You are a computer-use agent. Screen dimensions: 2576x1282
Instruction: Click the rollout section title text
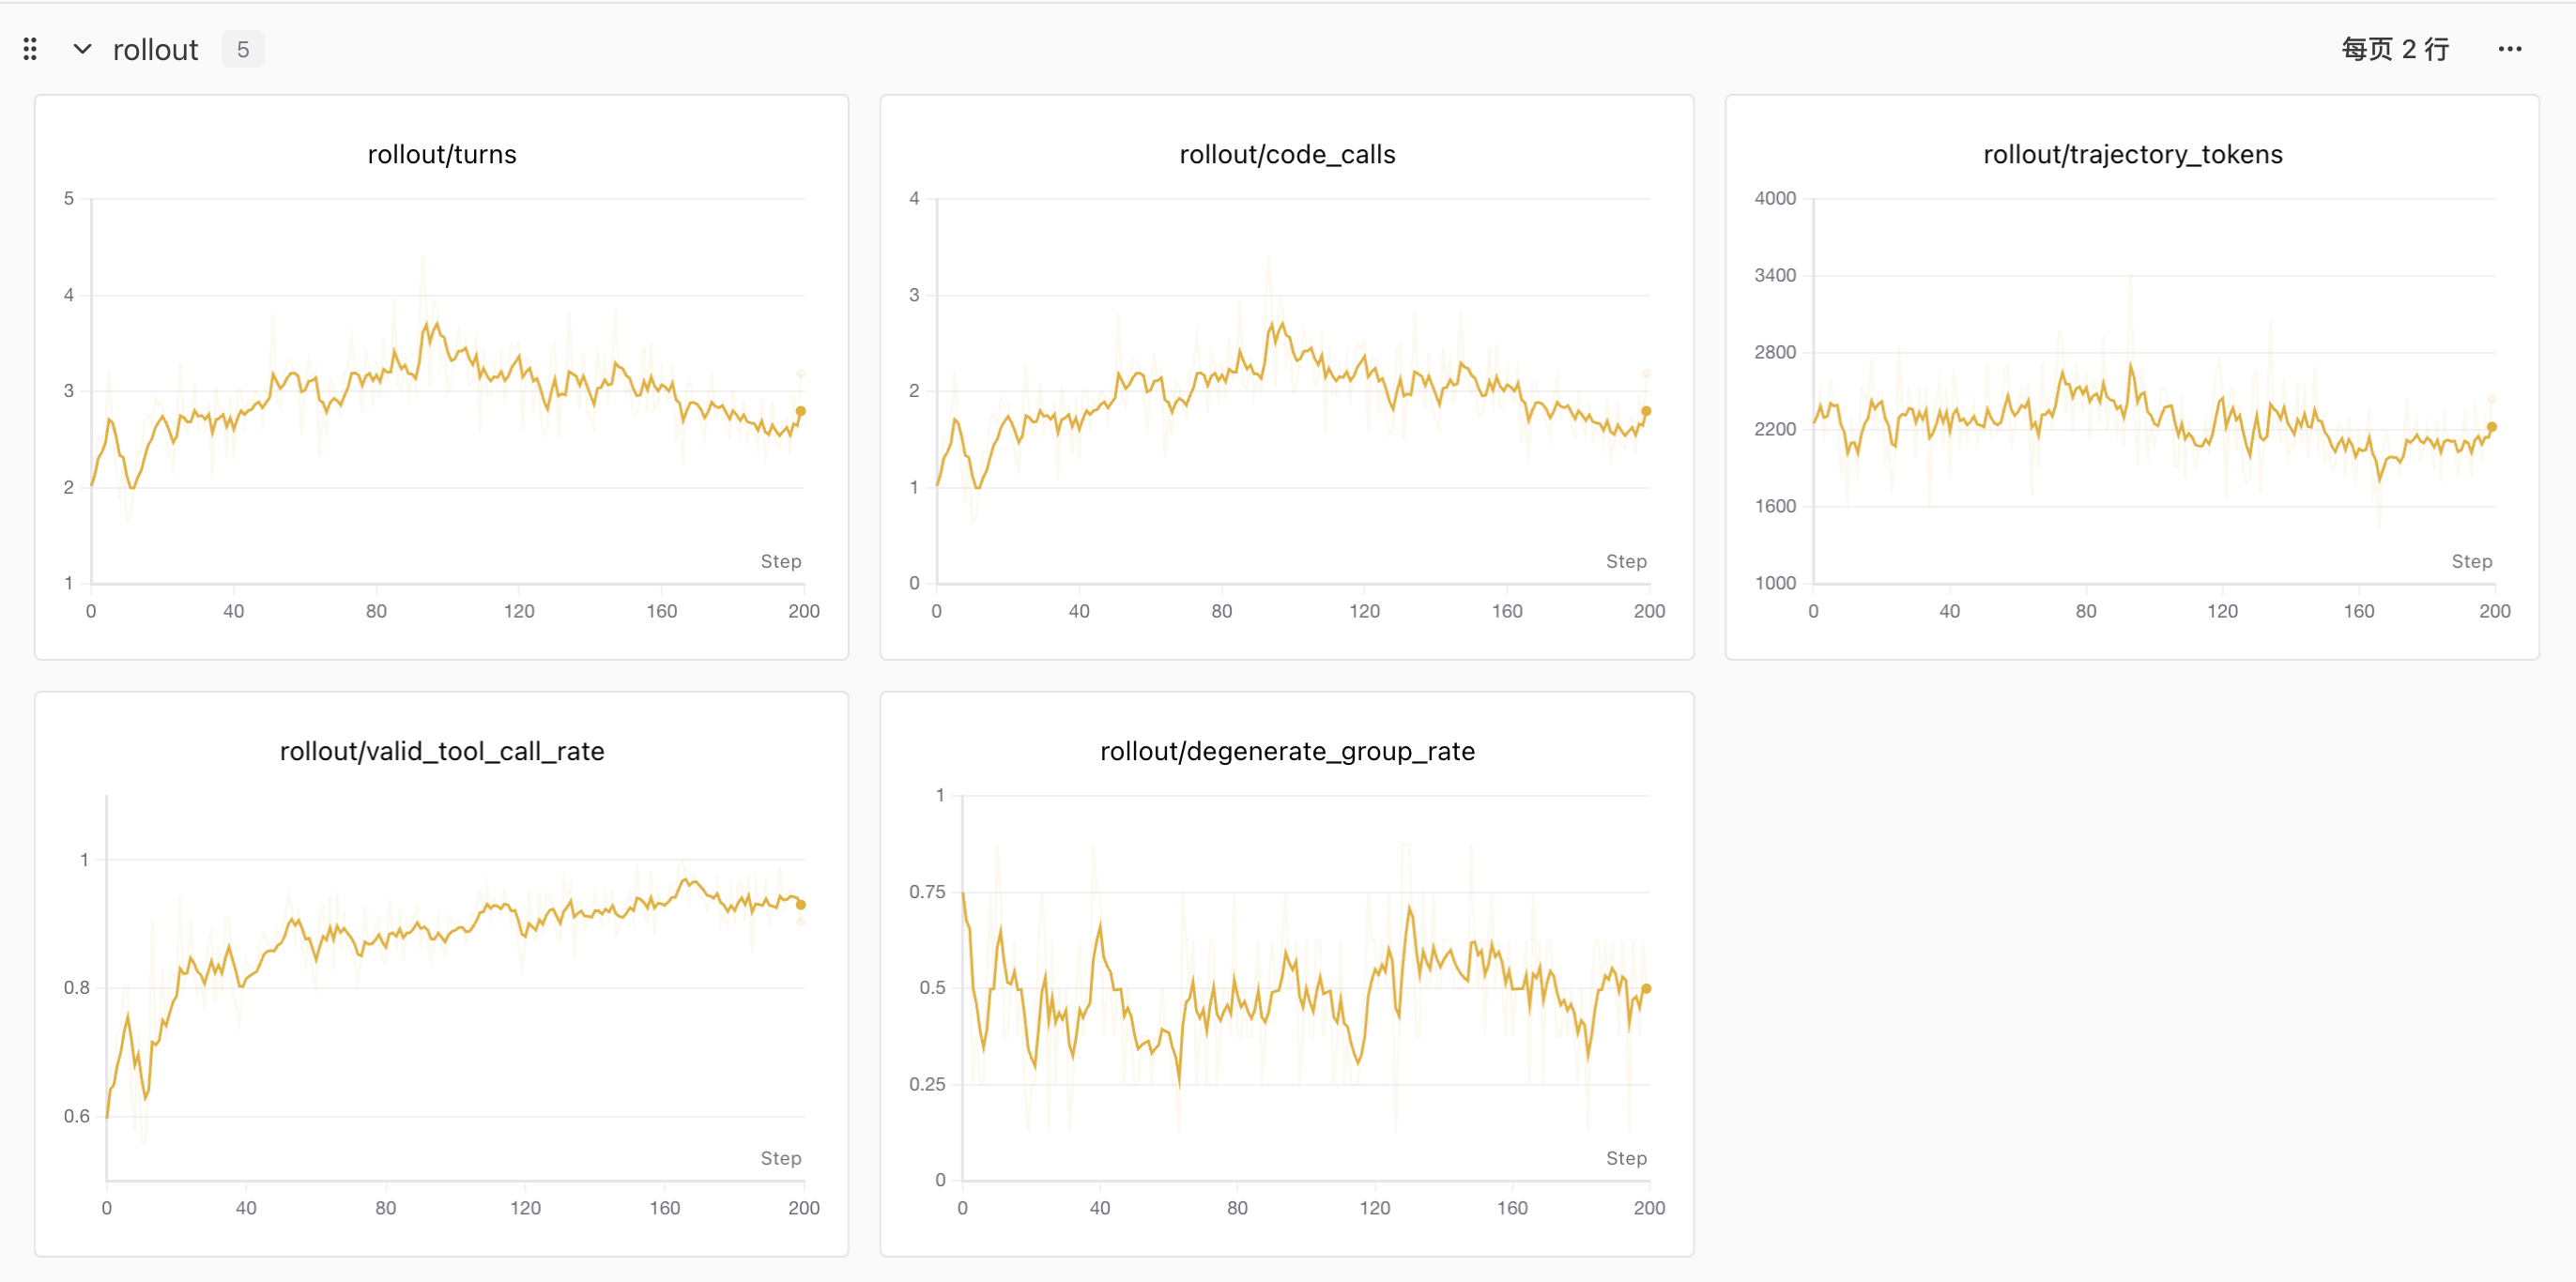tap(156, 50)
